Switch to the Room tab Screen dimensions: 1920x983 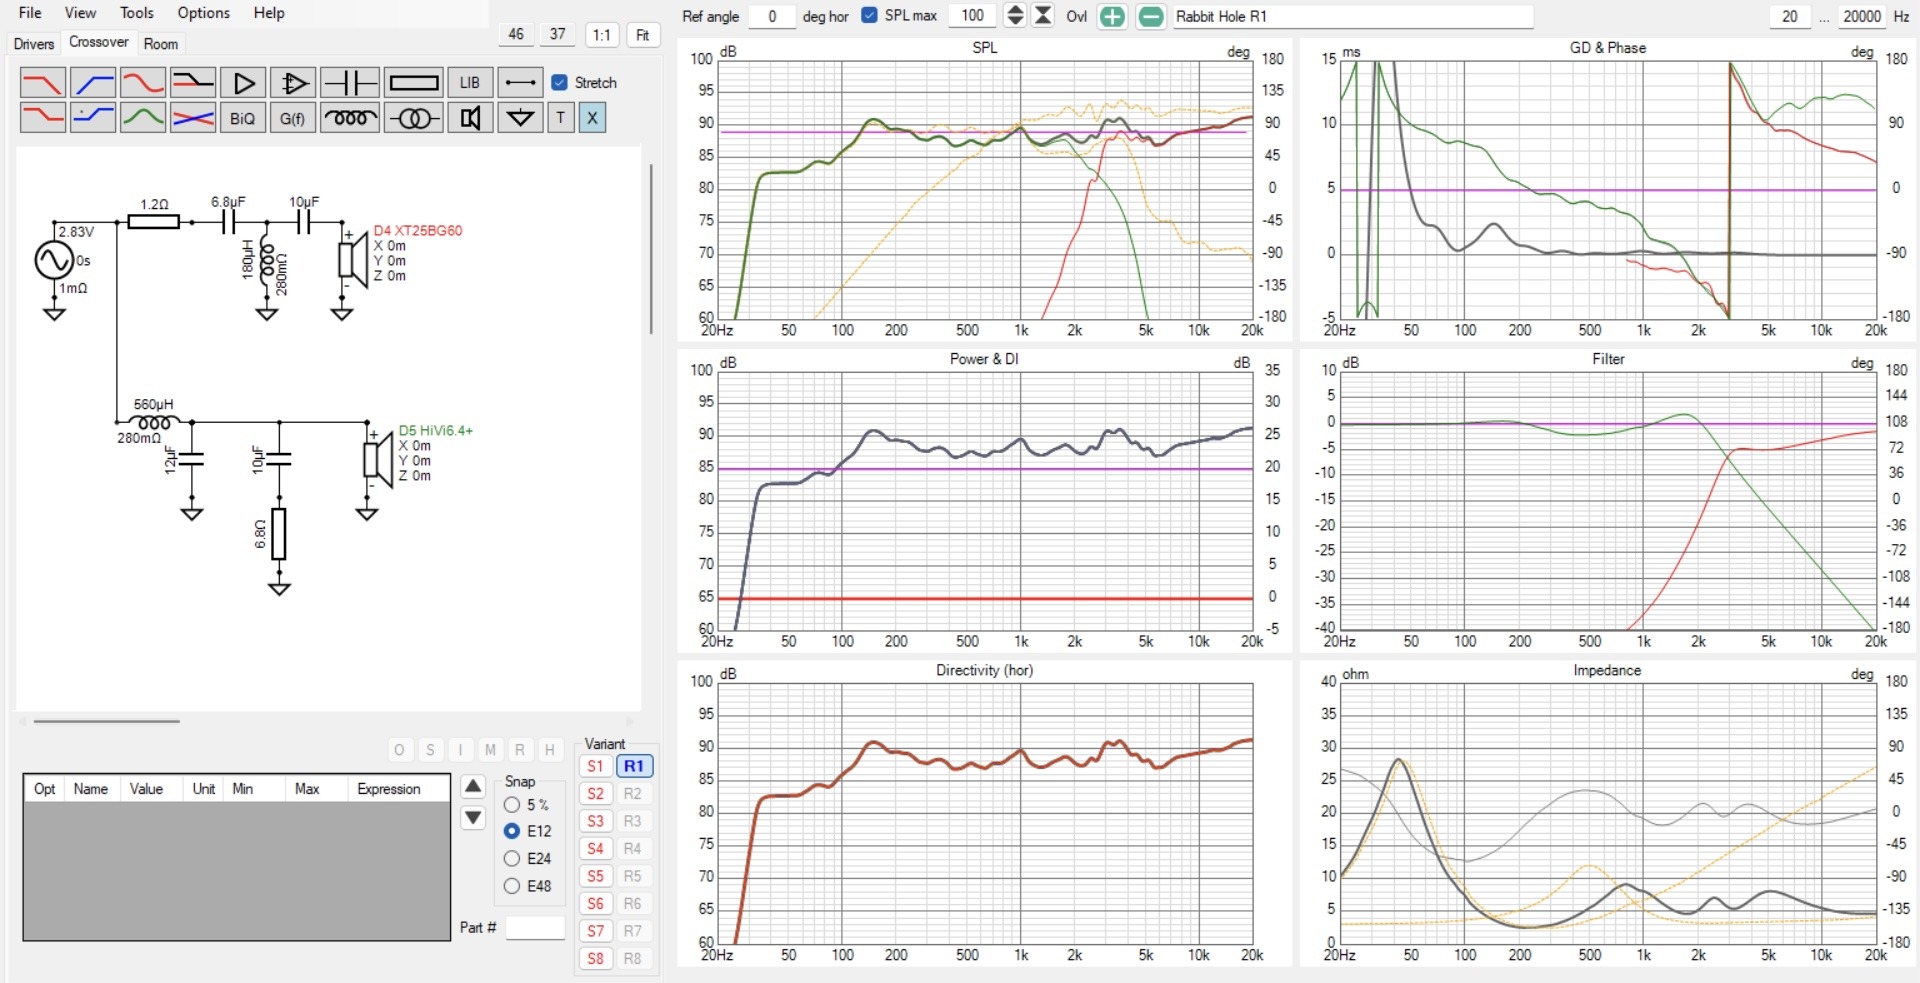161,44
